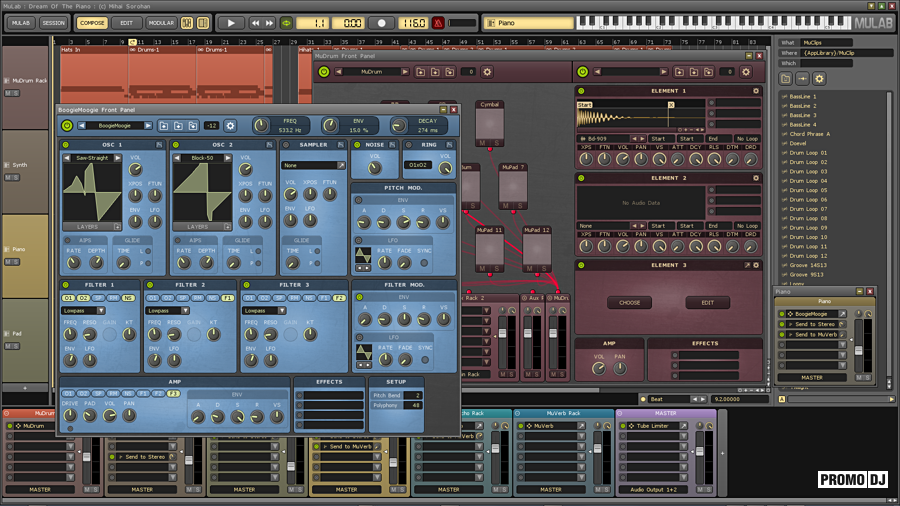
Task: Click the Choose button in Element 3
Action: tap(629, 302)
